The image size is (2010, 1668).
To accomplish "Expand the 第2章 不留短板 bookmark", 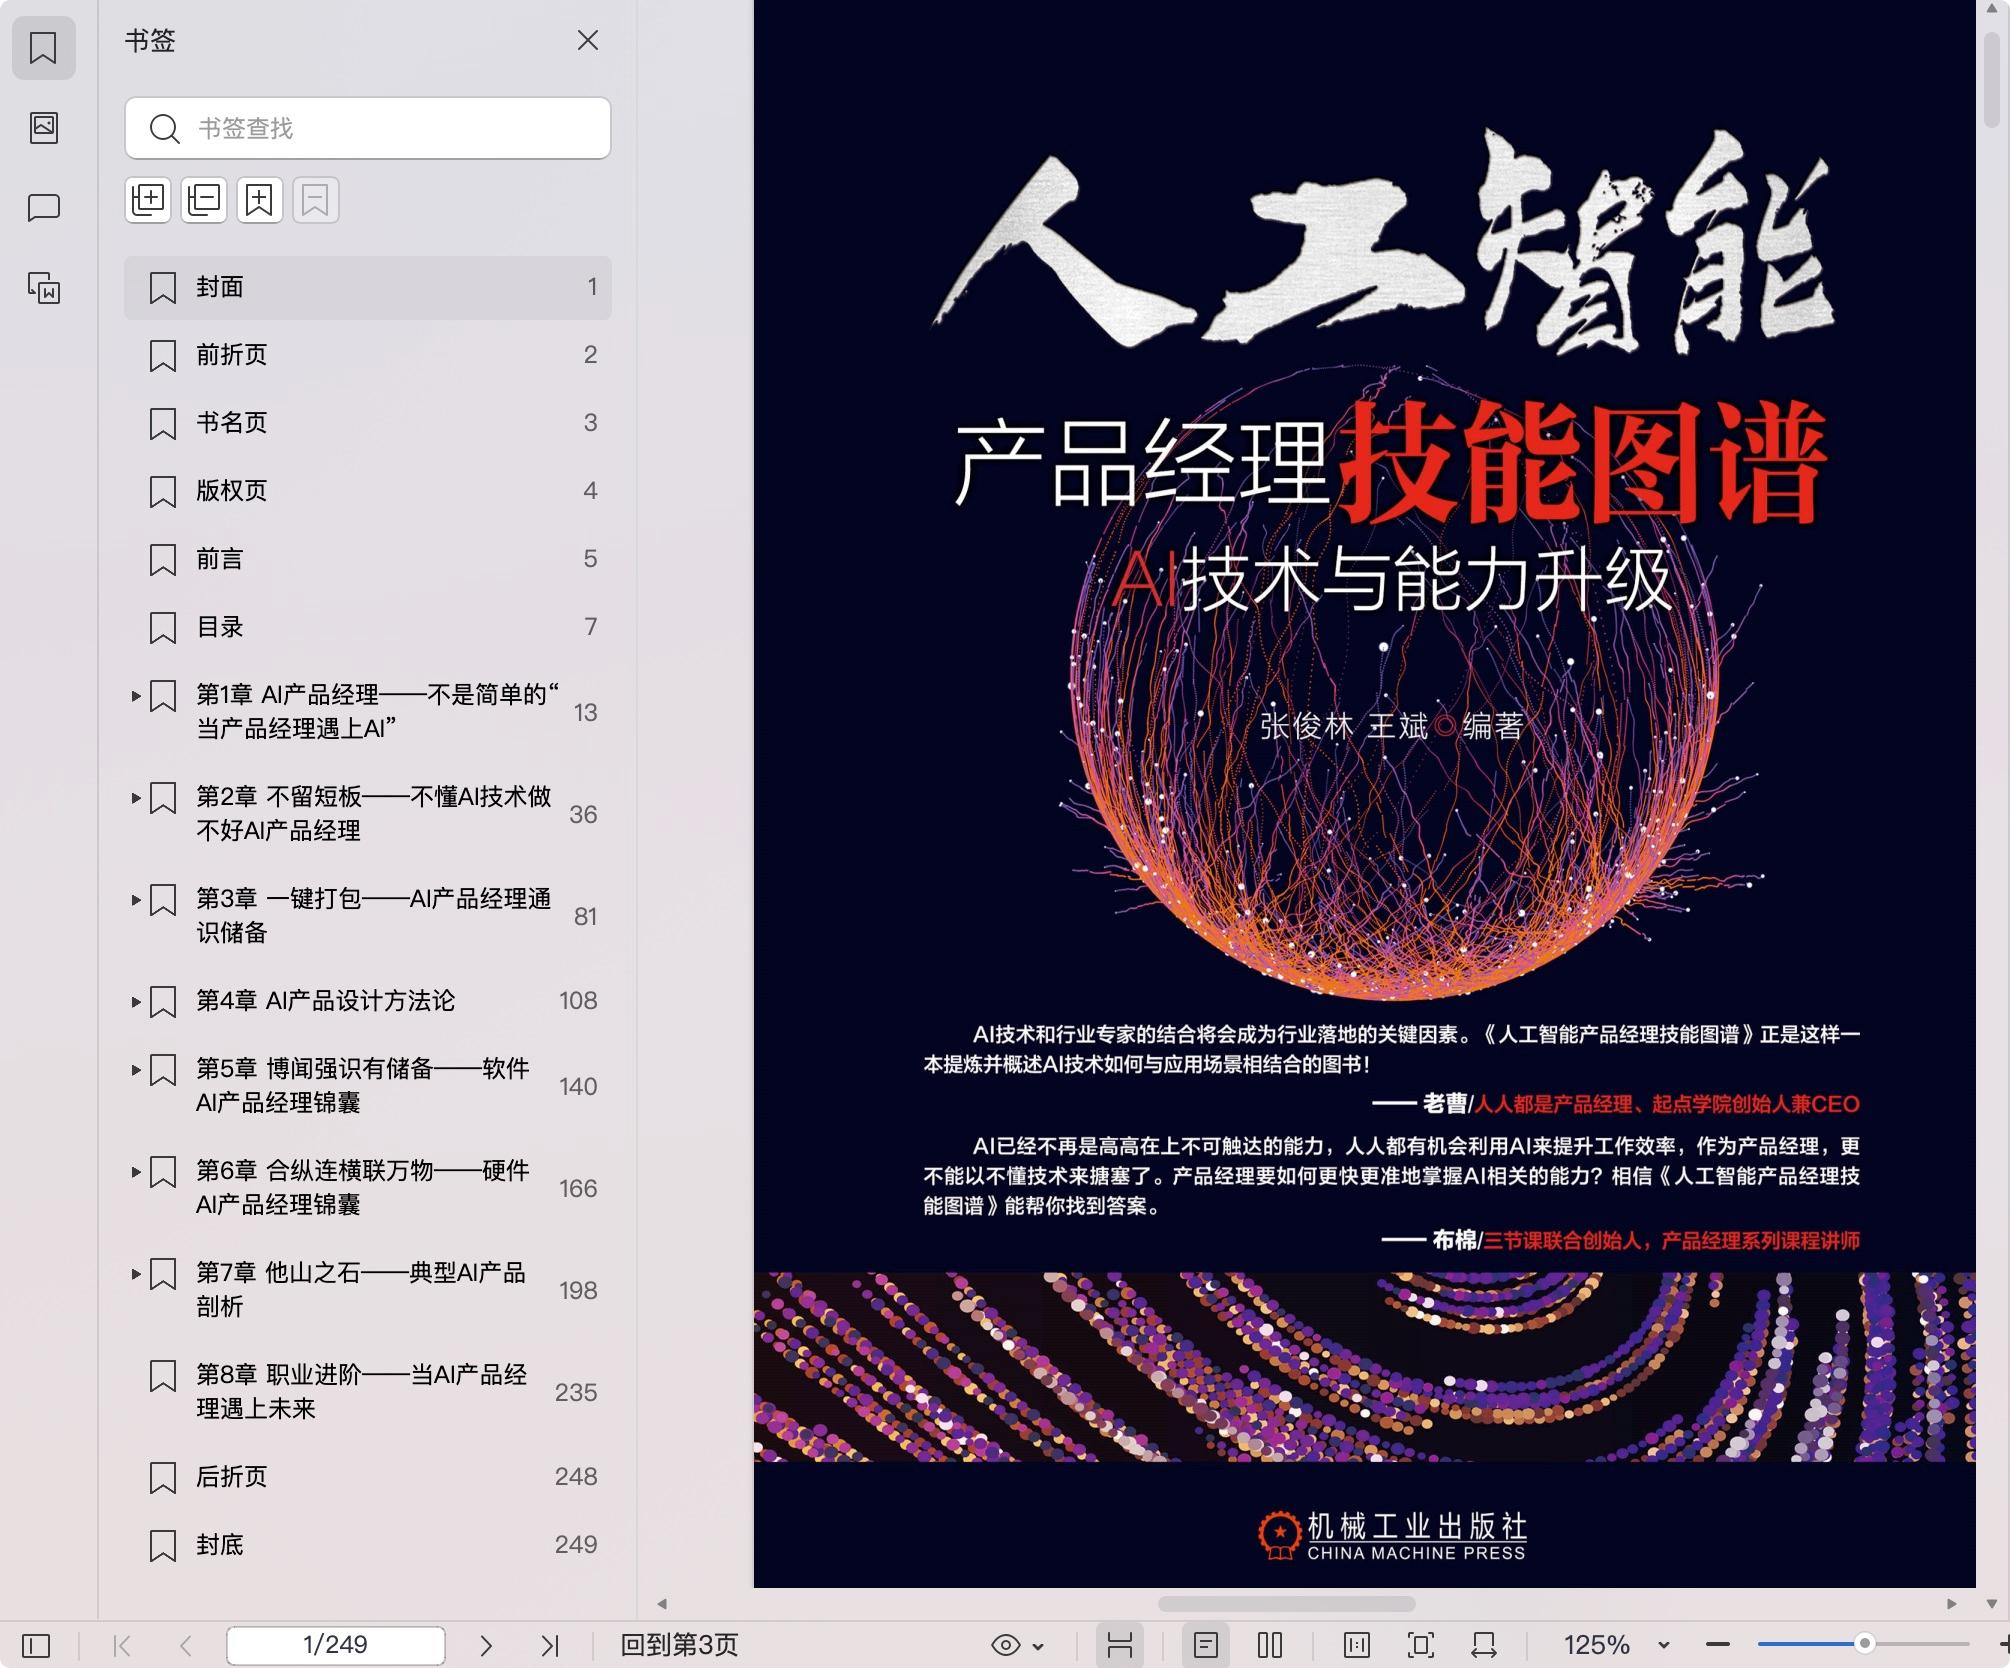I will [x=136, y=798].
